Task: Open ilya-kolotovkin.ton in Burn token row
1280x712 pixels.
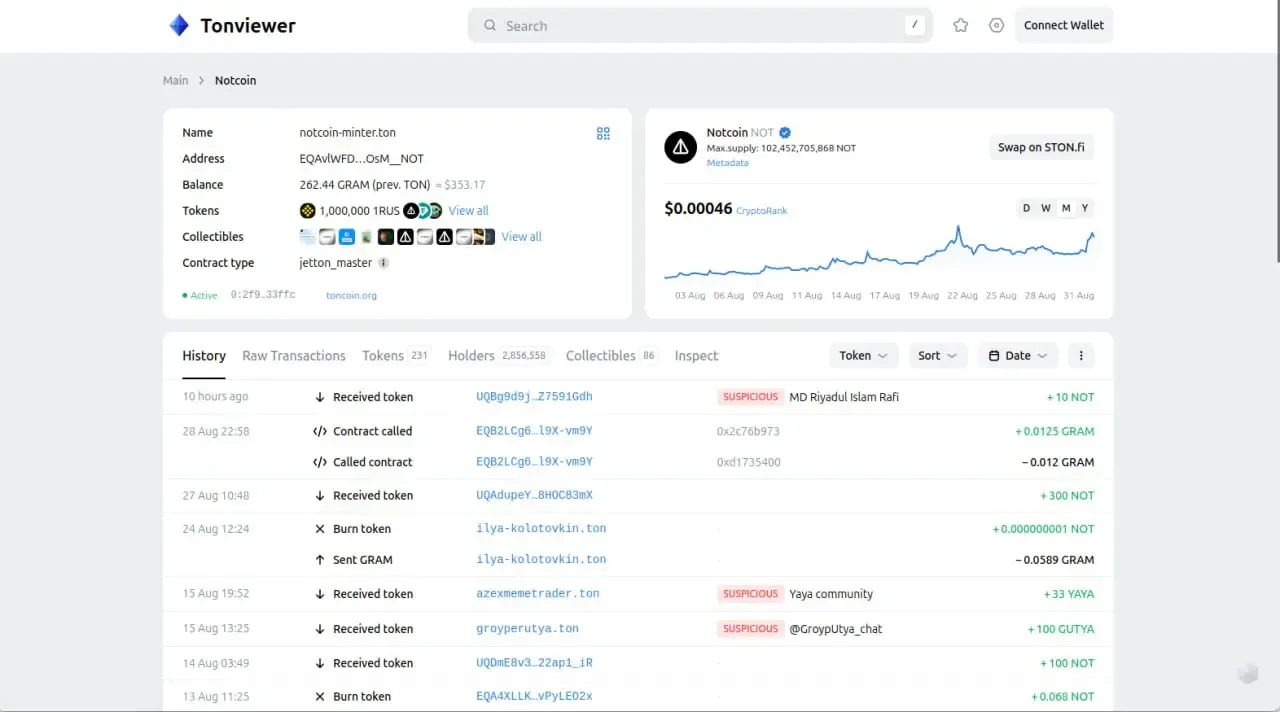Action: click(541, 529)
